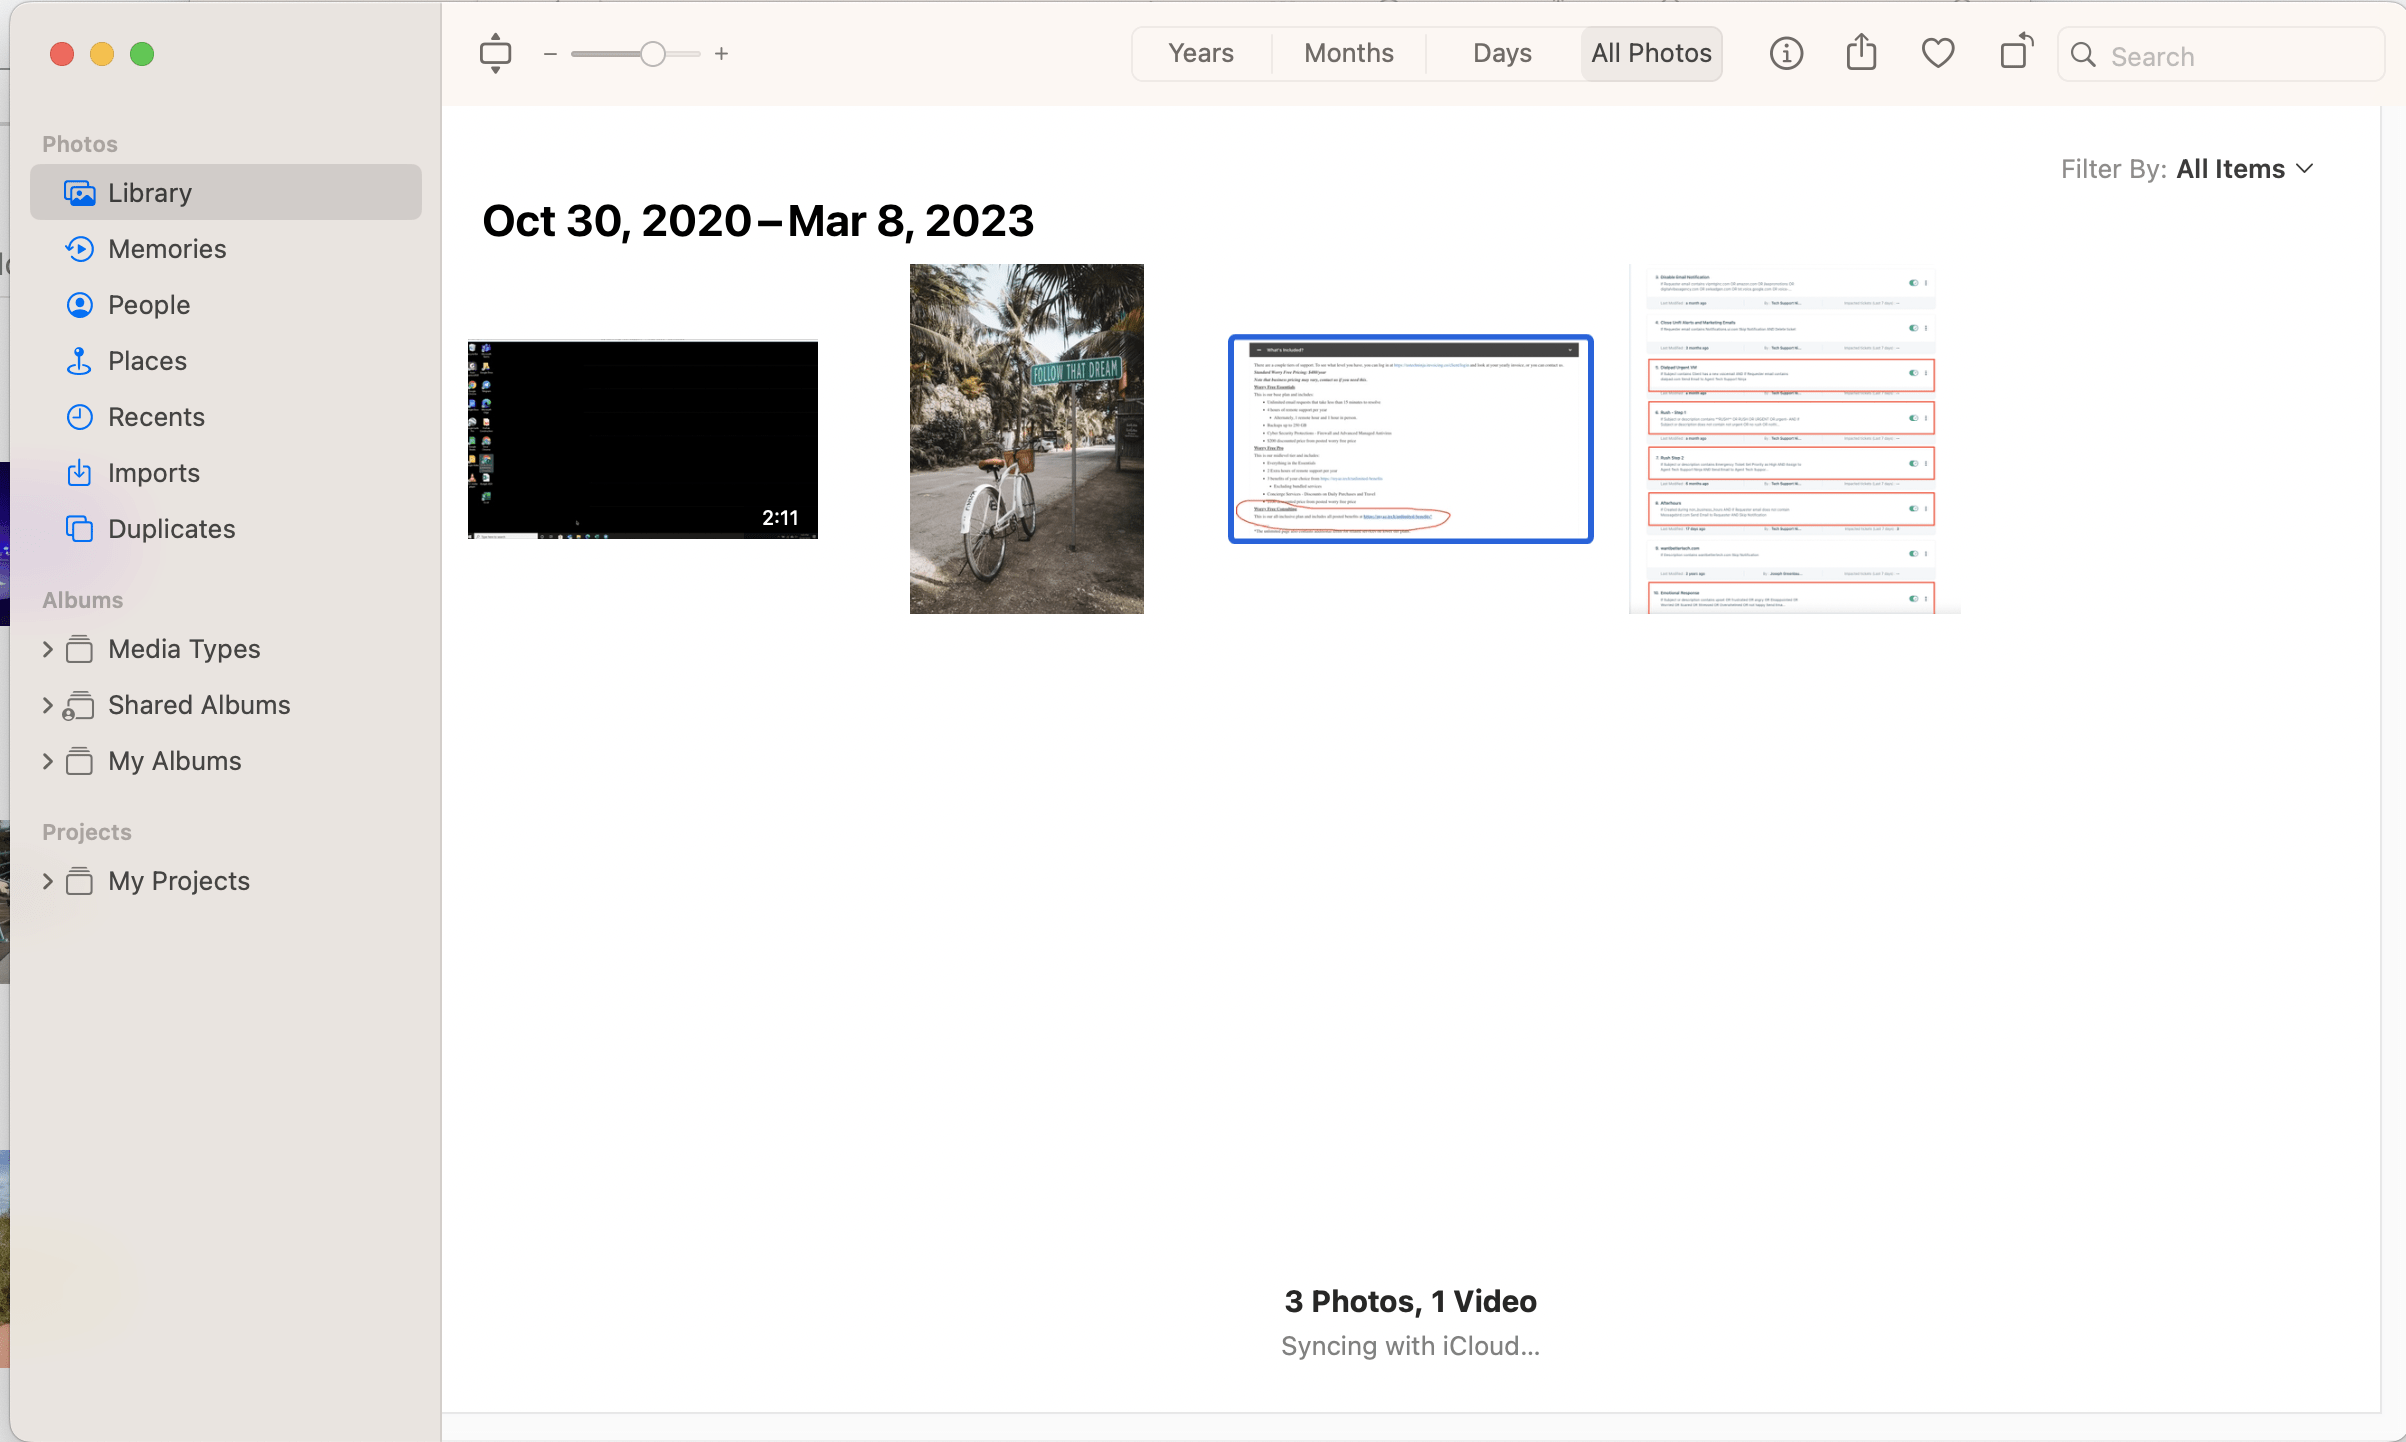Favorite the photo with heart icon
2406x1442 pixels.
coord(1938,53)
